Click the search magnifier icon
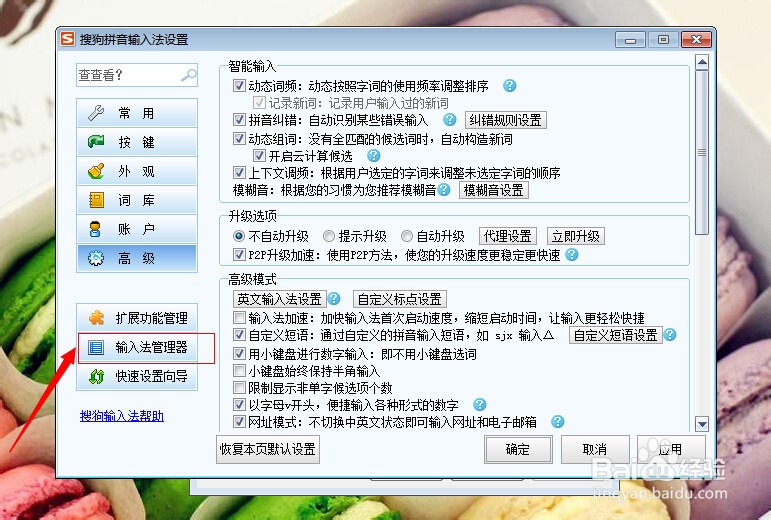 pyautogui.click(x=189, y=75)
